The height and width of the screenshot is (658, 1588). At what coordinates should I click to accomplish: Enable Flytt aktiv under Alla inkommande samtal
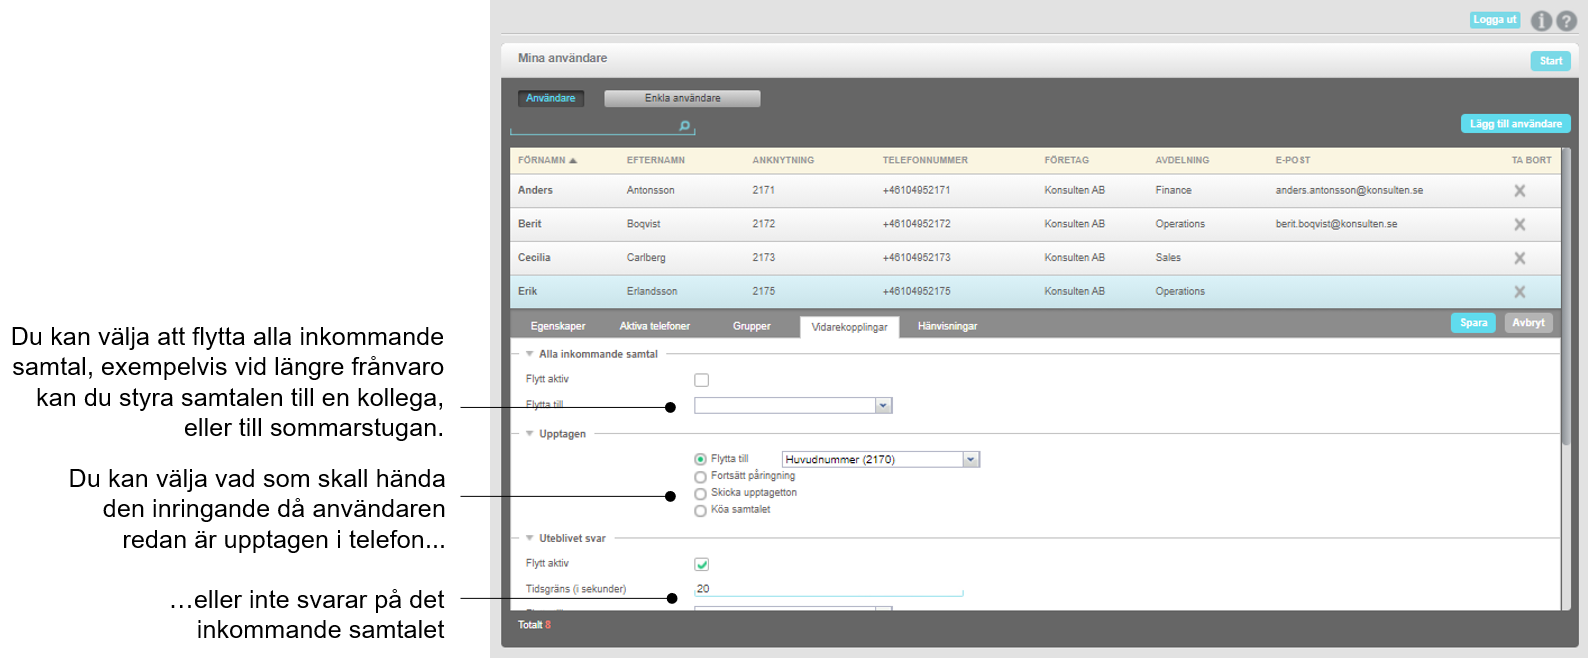coord(701,380)
